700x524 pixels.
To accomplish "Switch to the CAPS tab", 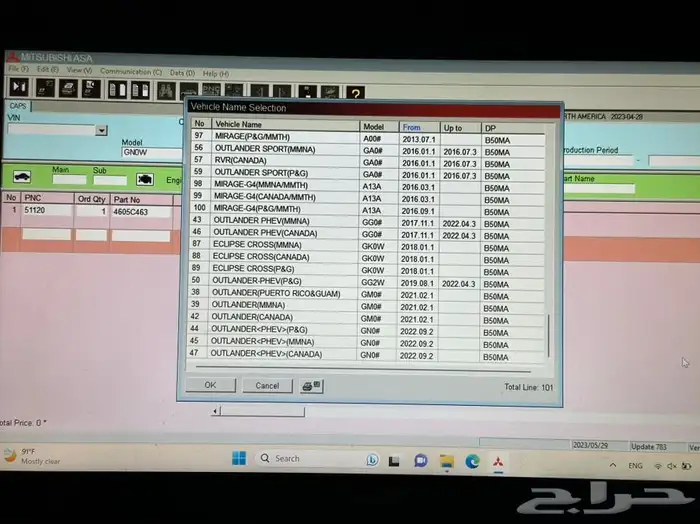I will [18, 105].
